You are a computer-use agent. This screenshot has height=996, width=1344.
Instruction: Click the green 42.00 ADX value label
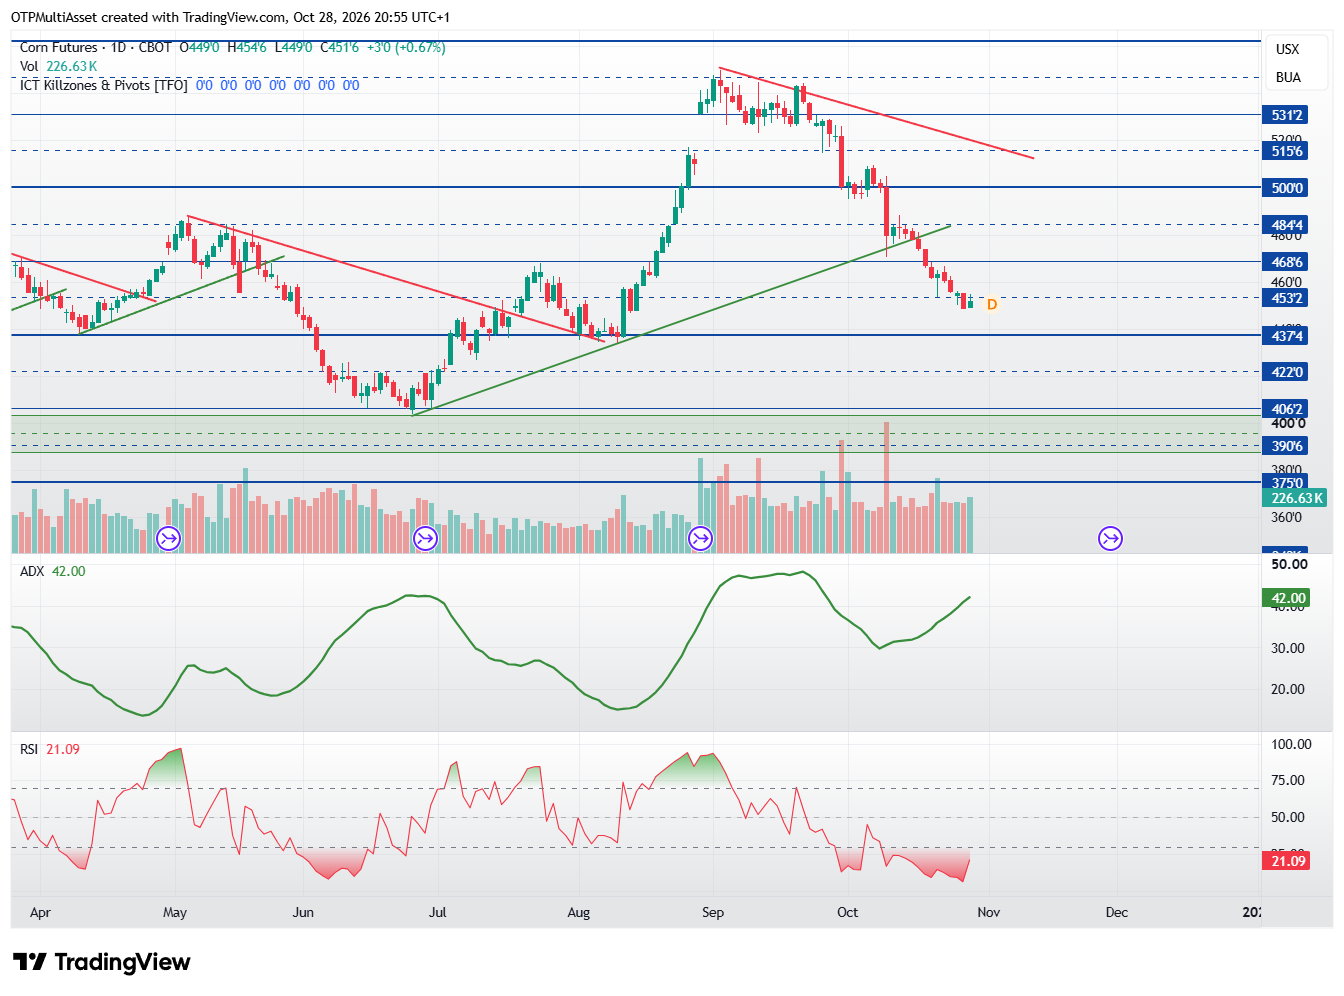(1287, 598)
